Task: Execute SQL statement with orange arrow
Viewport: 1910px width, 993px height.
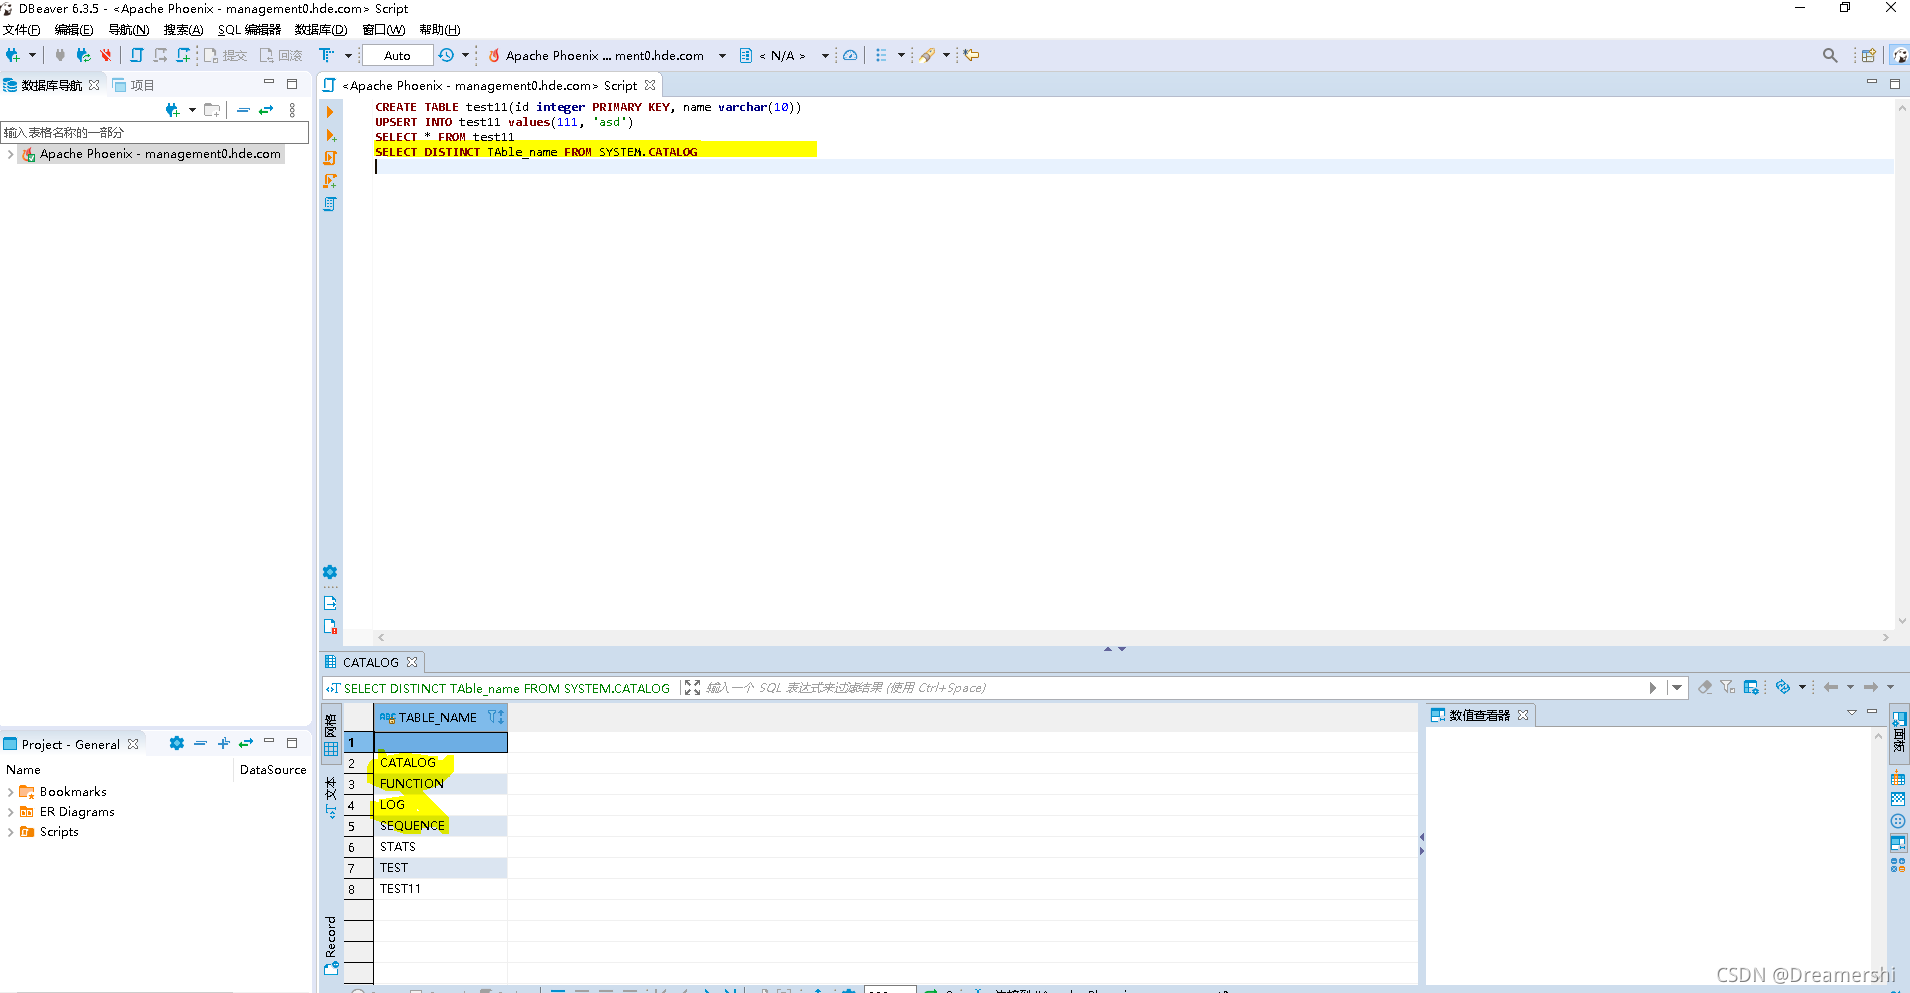Action: [330, 112]
